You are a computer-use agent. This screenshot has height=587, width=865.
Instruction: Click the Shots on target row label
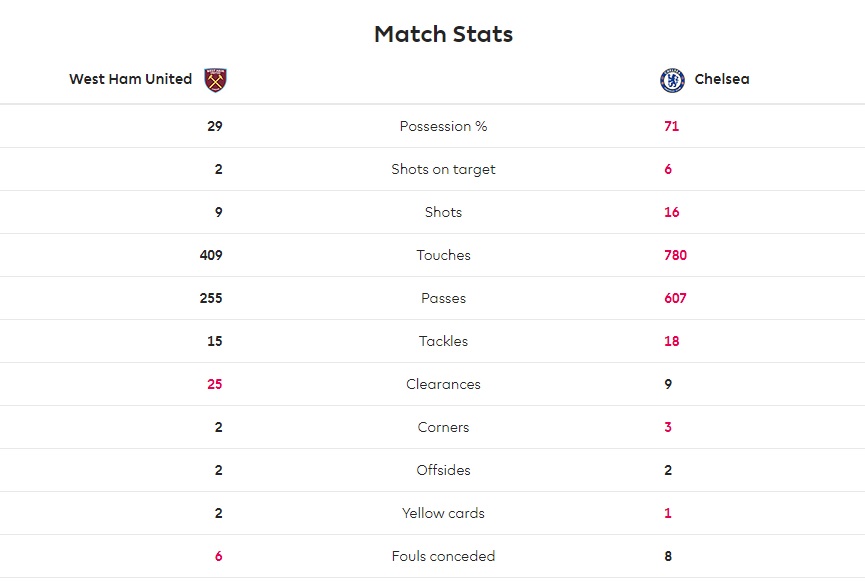444,169
